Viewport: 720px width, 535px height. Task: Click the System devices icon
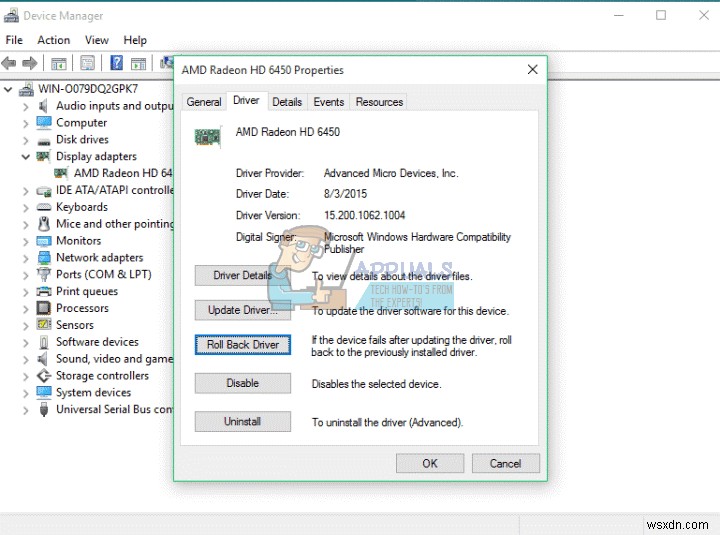tap(44, 392)
